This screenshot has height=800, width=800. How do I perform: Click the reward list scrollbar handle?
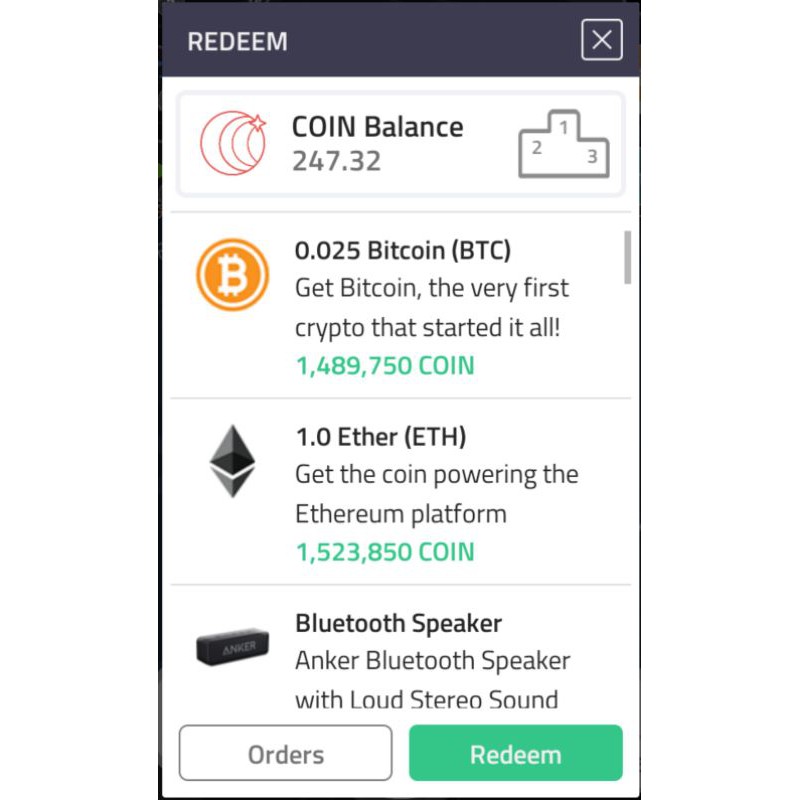click(x=628, y=257)
